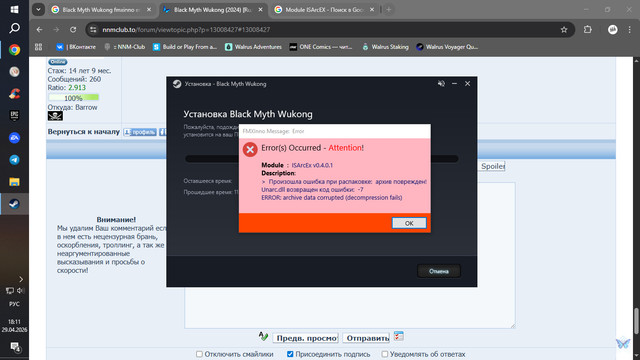The height and width of the screenshot is (360, 640).
Task: Mute installer sound with the speaker icon
Action: pyautogui.click(x=441, y=84)
